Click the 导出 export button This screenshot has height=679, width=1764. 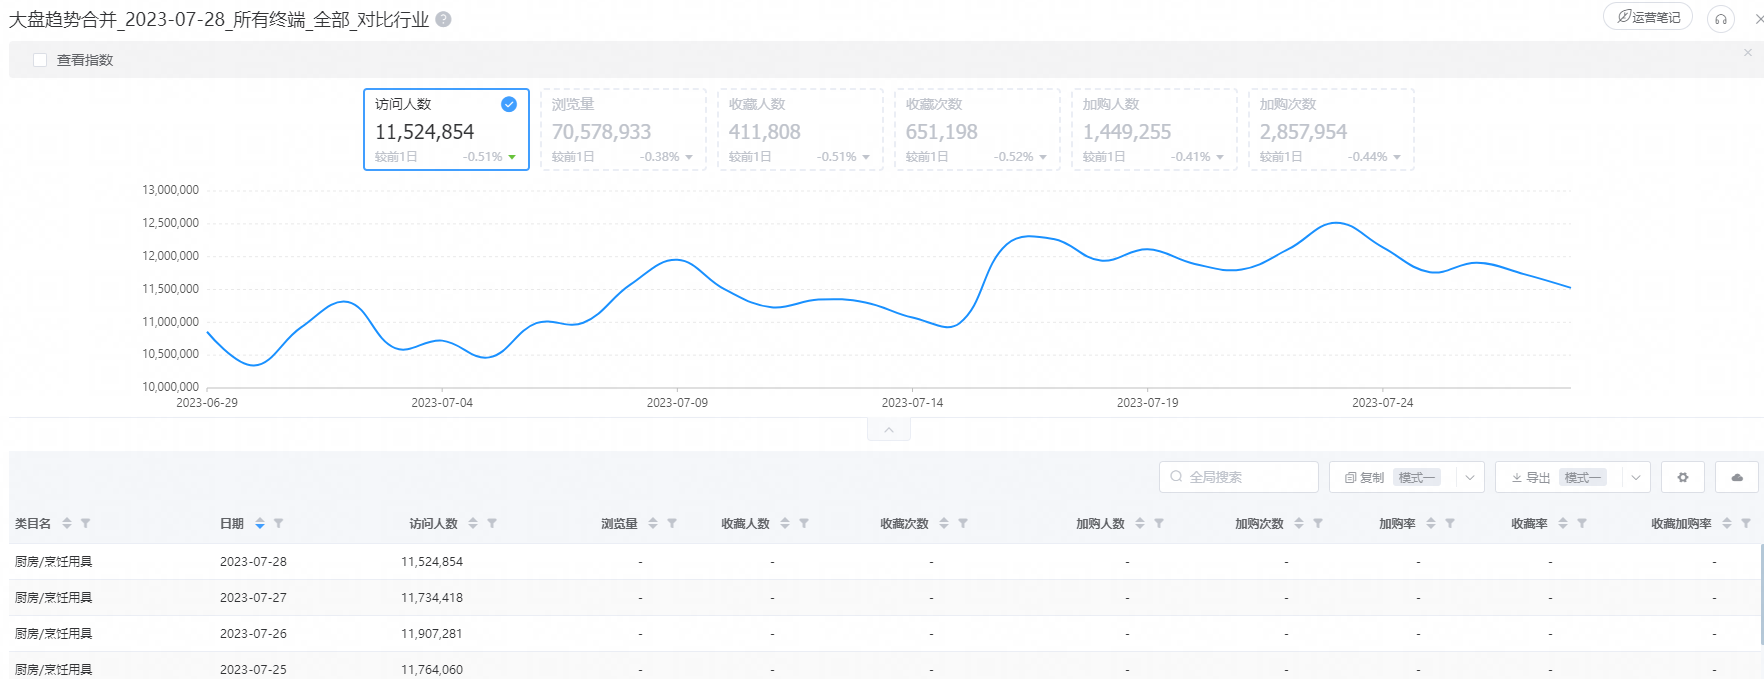click(1530, 477)
